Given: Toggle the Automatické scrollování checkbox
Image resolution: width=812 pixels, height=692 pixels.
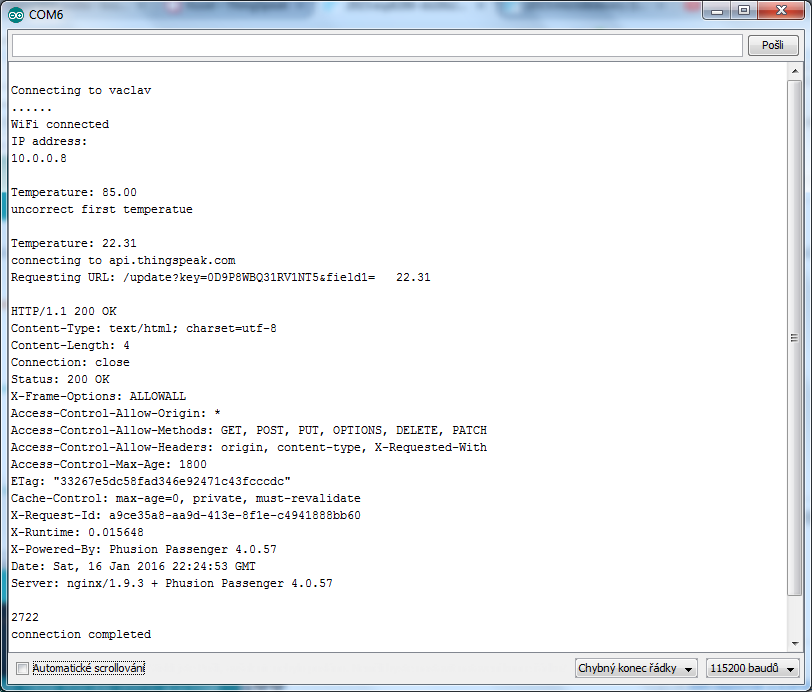Looking at the screenshot, I should tap(22, 668).
